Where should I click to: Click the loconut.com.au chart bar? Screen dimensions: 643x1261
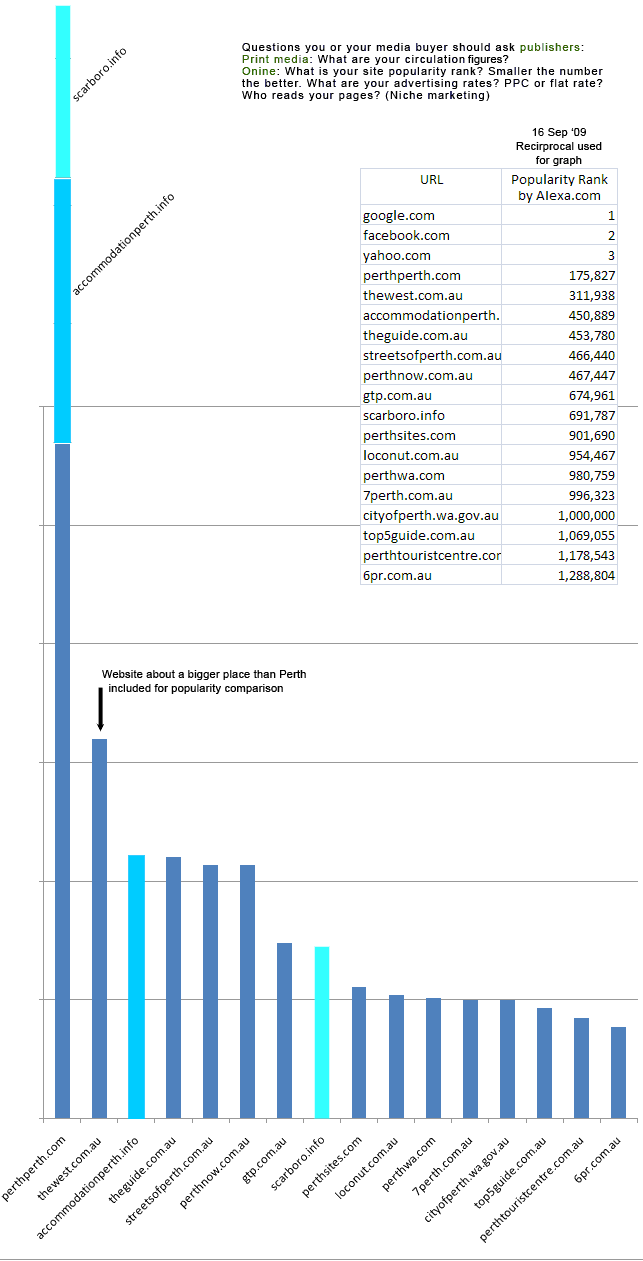tap(397, 1056)
